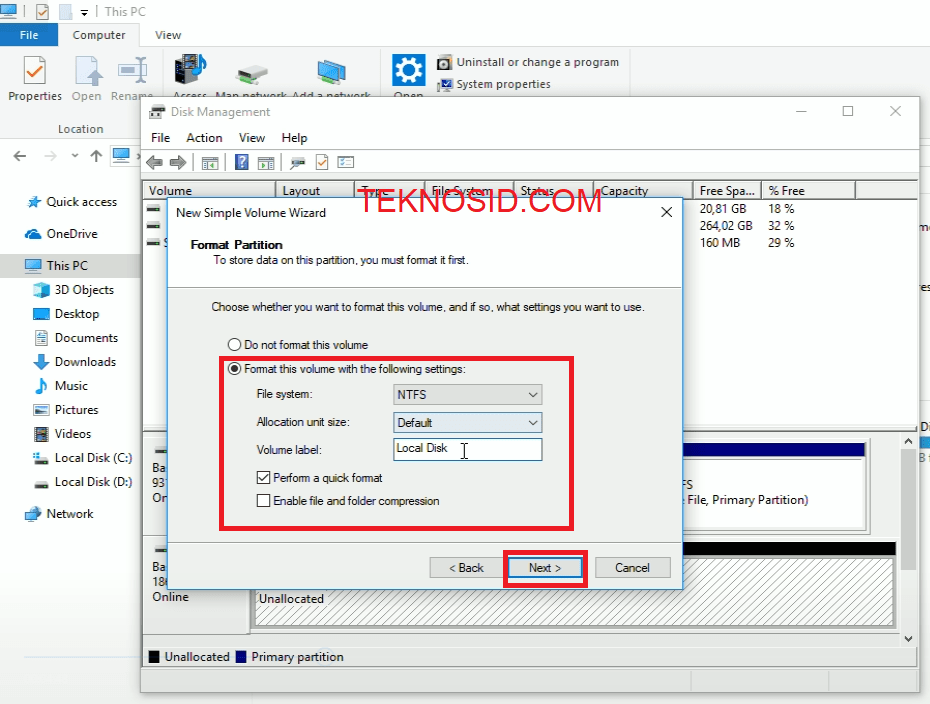Open the File system NTFS dropdown
Viewport: 930px width, 704px height.
[467, 394]
